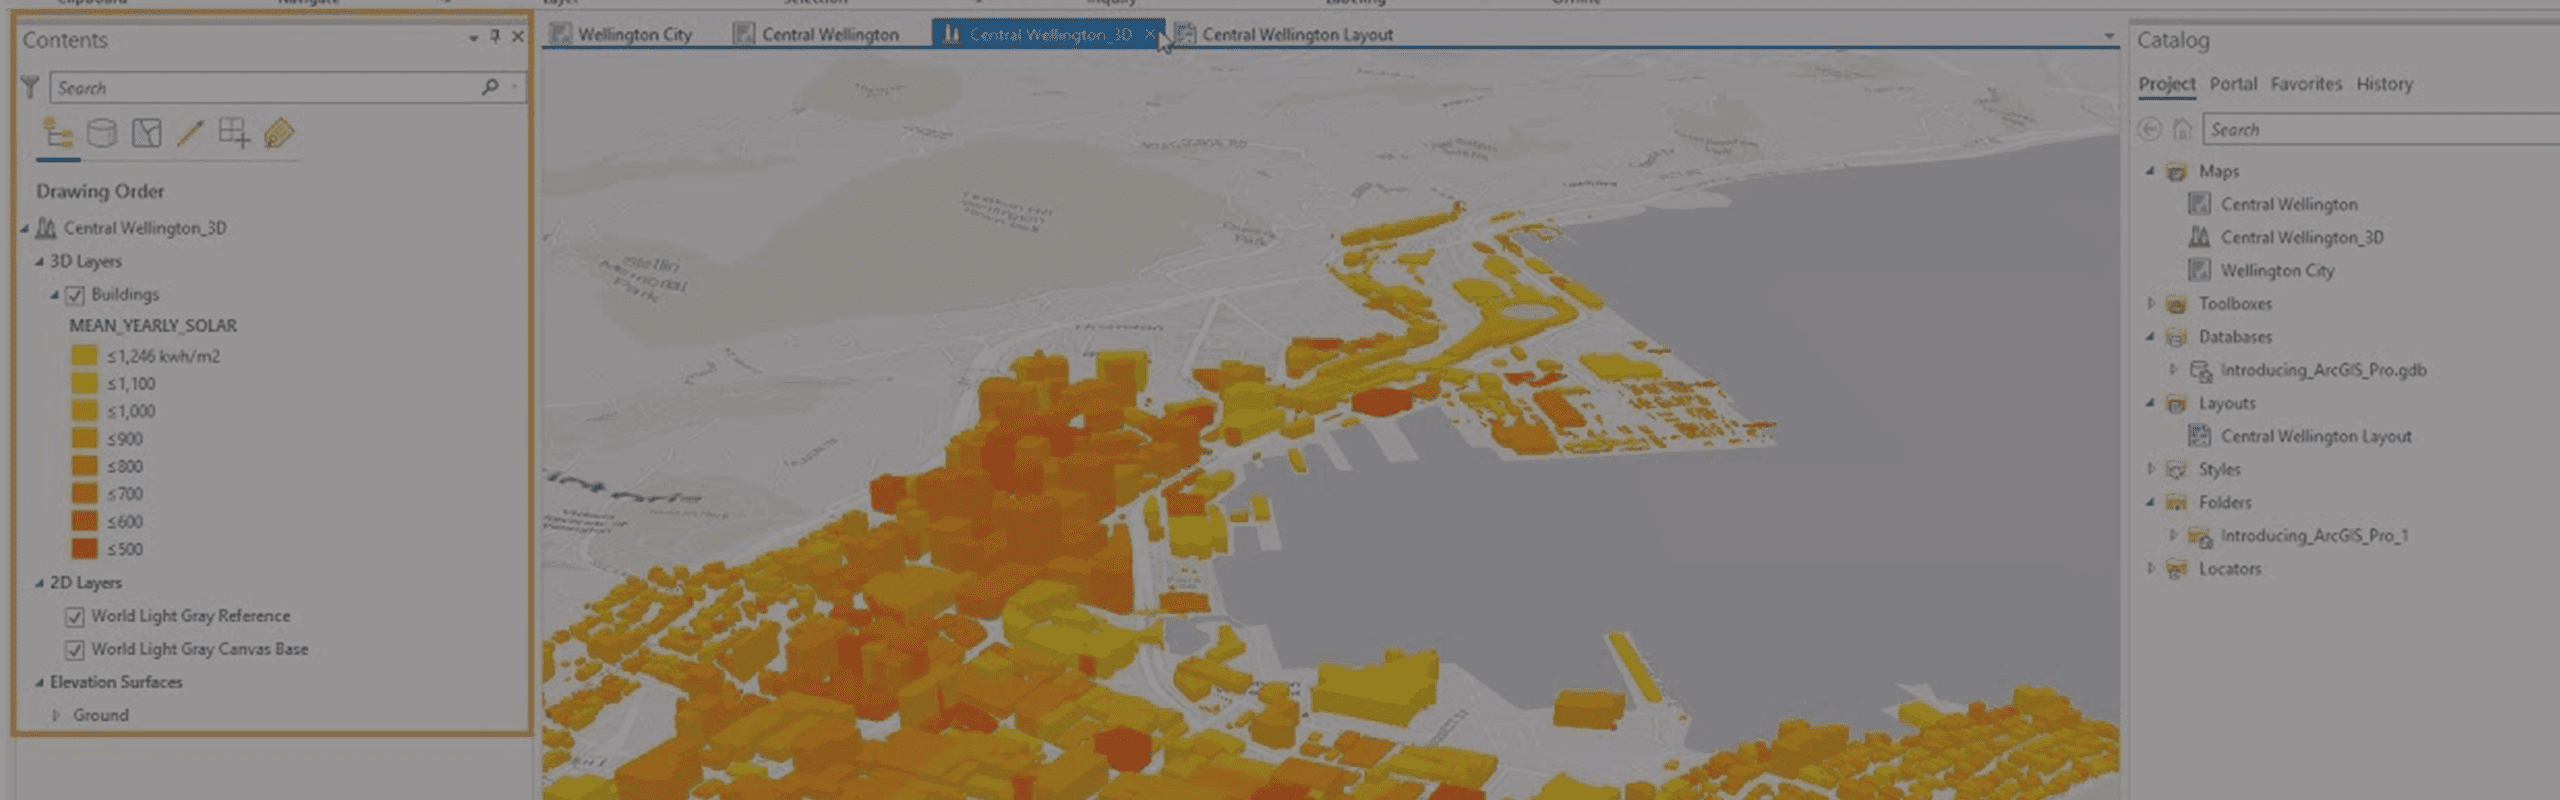Screen dimensions: 2560x800
Task: Open the Portal tab in Catalog
Action: click(x=2233, y=84)
